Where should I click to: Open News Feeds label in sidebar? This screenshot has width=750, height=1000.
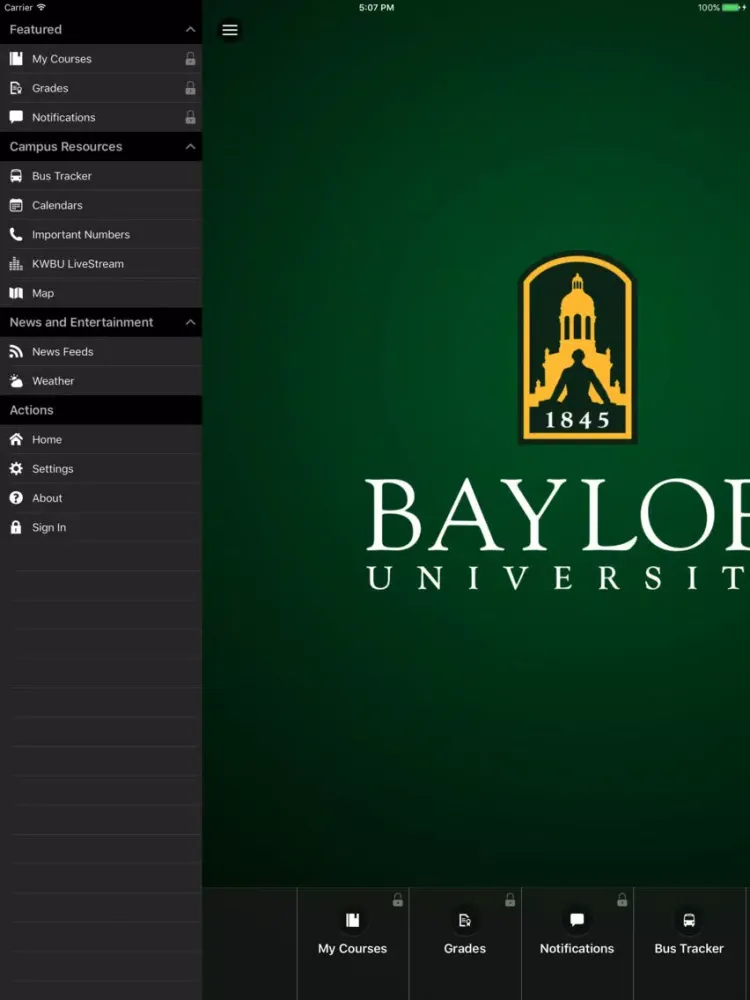(x=62, y=351)
